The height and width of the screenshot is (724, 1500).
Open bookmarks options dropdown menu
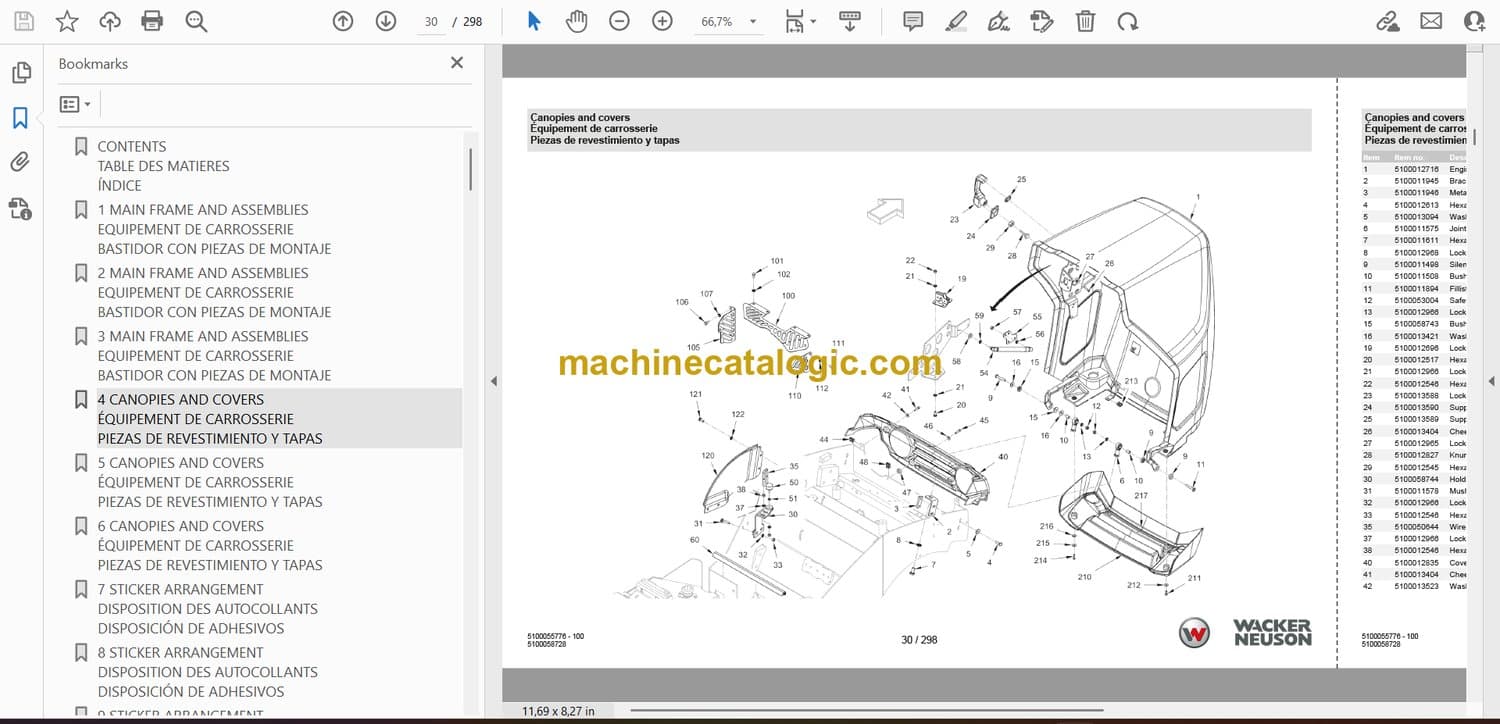[75, 104]
